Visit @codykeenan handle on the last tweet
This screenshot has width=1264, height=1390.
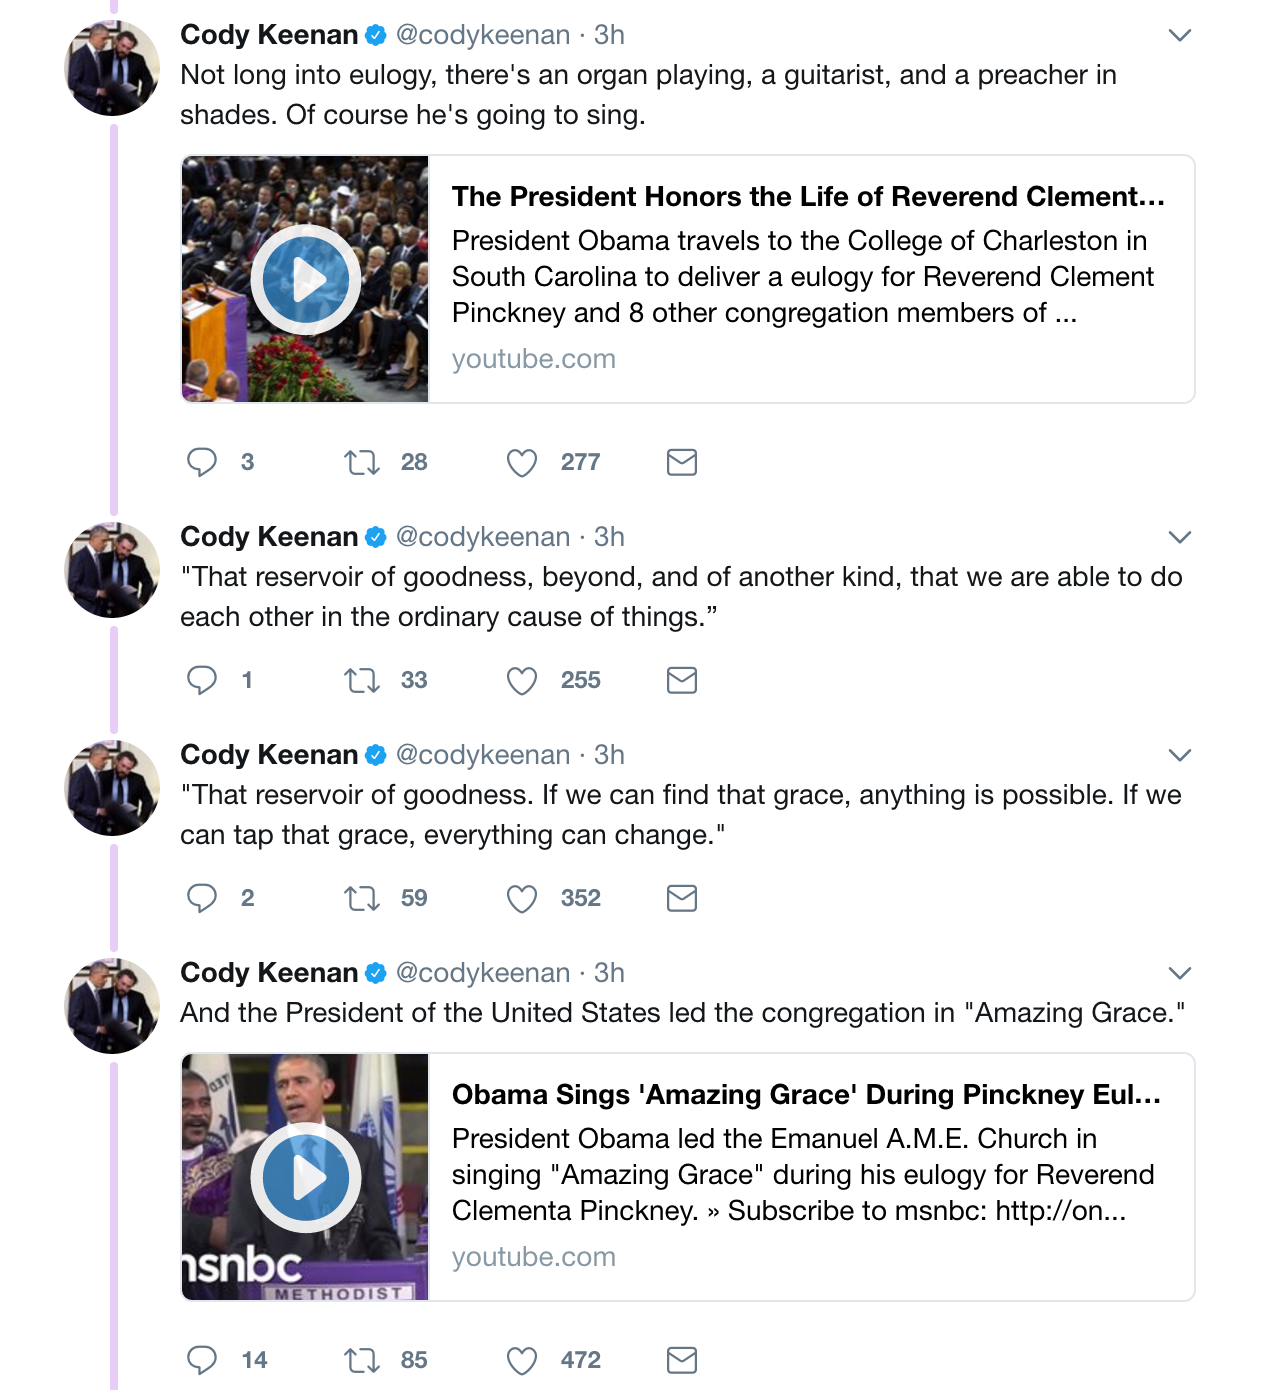pos(483,973)
